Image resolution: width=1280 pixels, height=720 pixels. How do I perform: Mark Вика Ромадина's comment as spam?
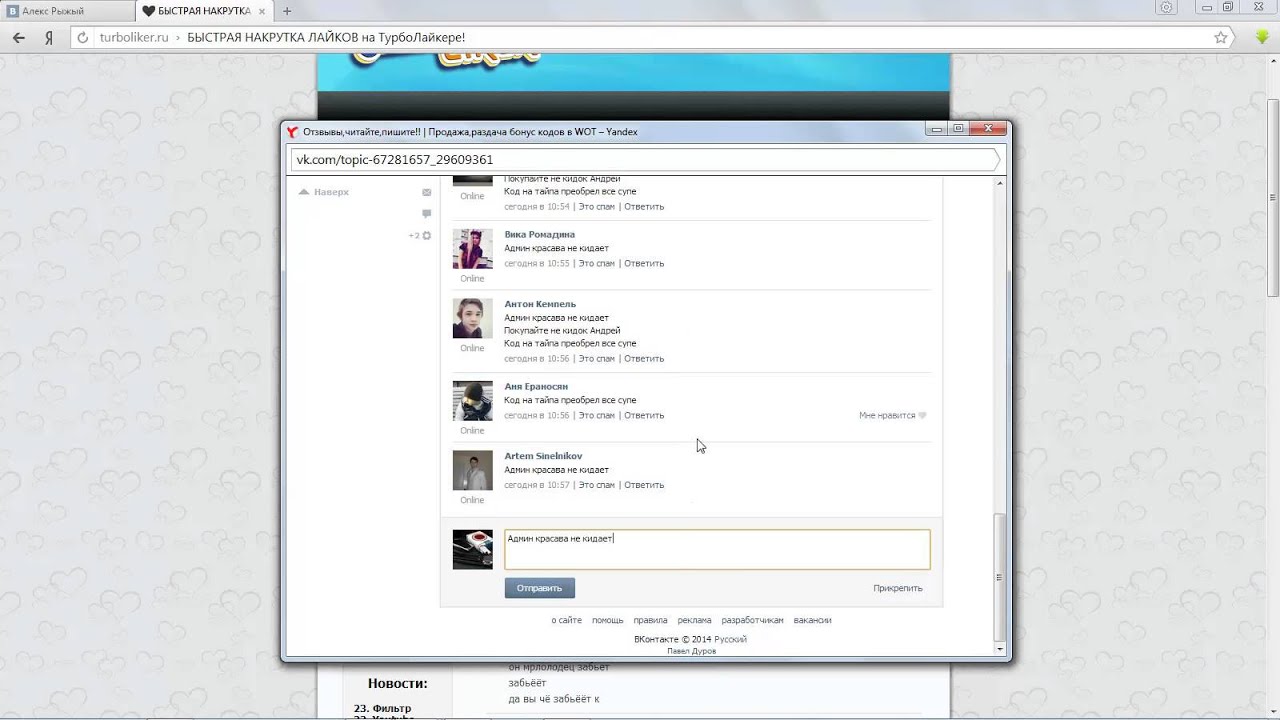[597, 264]
